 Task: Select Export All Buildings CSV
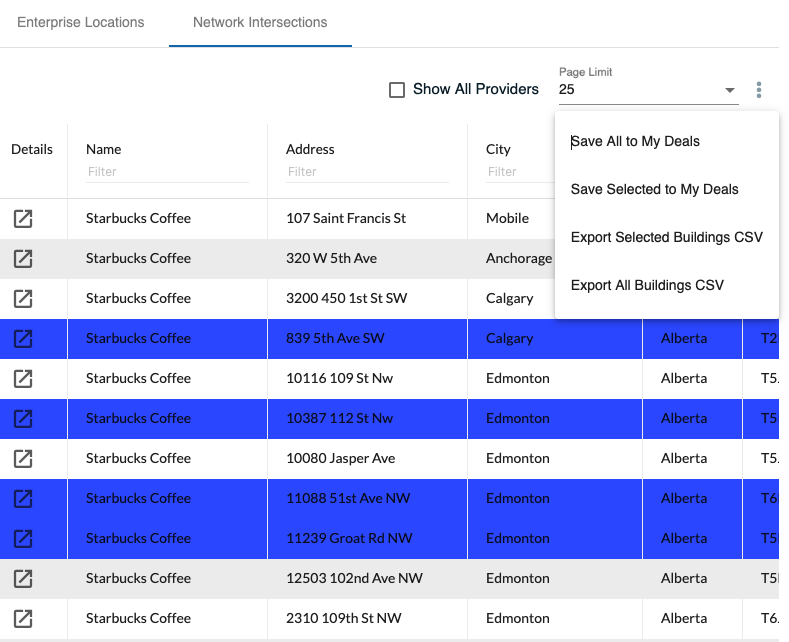(x=647, y=286)
